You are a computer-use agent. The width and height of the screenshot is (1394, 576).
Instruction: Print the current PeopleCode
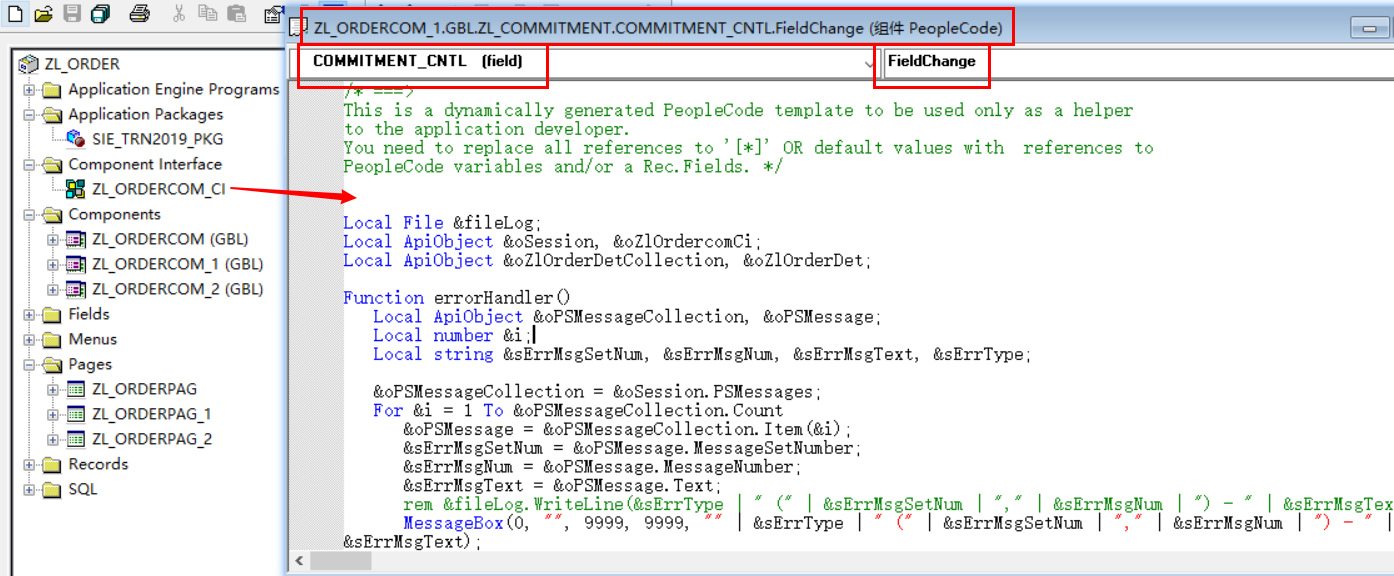point(138,14)
